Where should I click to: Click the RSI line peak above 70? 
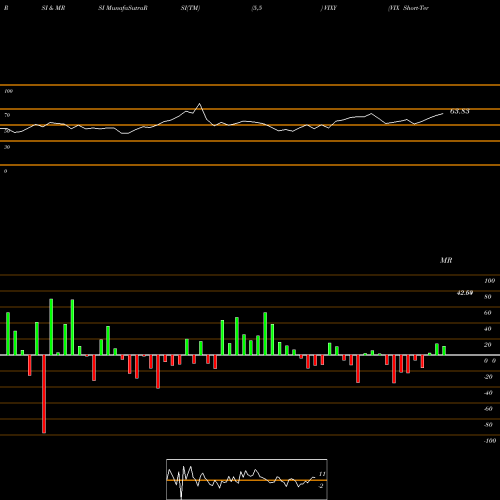pos(200,104)
